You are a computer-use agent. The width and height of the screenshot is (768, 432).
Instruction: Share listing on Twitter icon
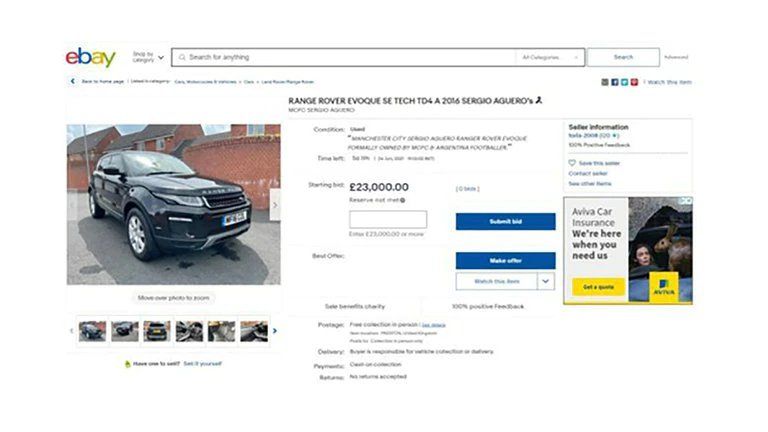click(x=624, y=82)
